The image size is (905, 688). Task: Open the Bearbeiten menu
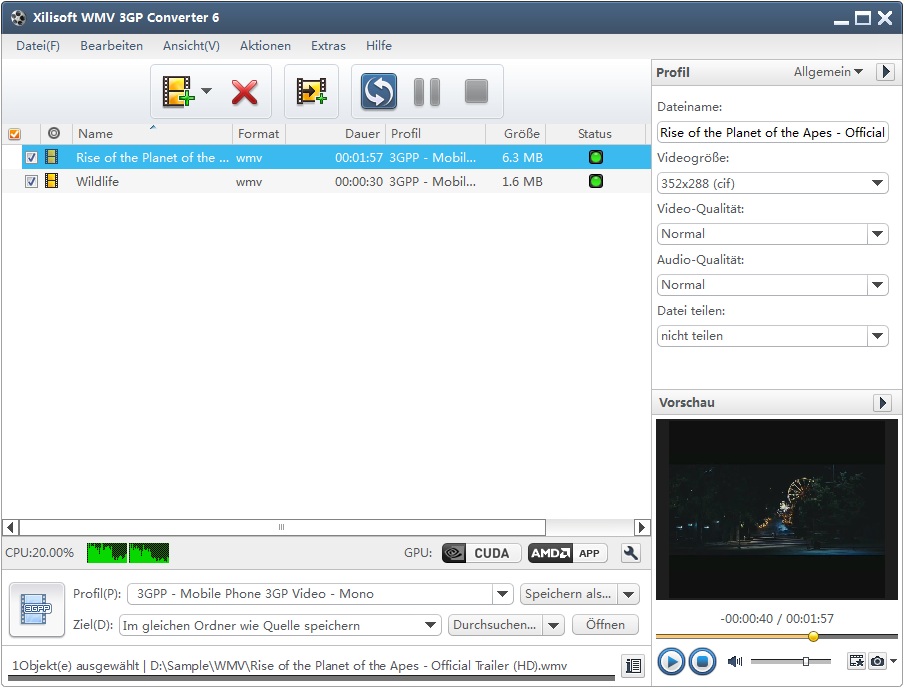pyautogui.click(x=111, y=46)
